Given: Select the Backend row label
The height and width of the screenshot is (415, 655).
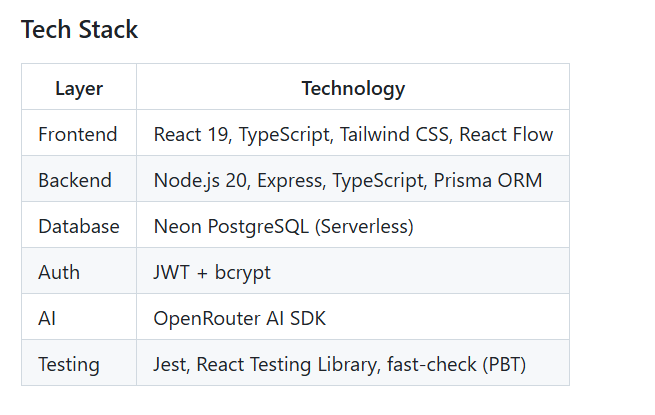Looking at the screenshot, I should tap(75, 180).
